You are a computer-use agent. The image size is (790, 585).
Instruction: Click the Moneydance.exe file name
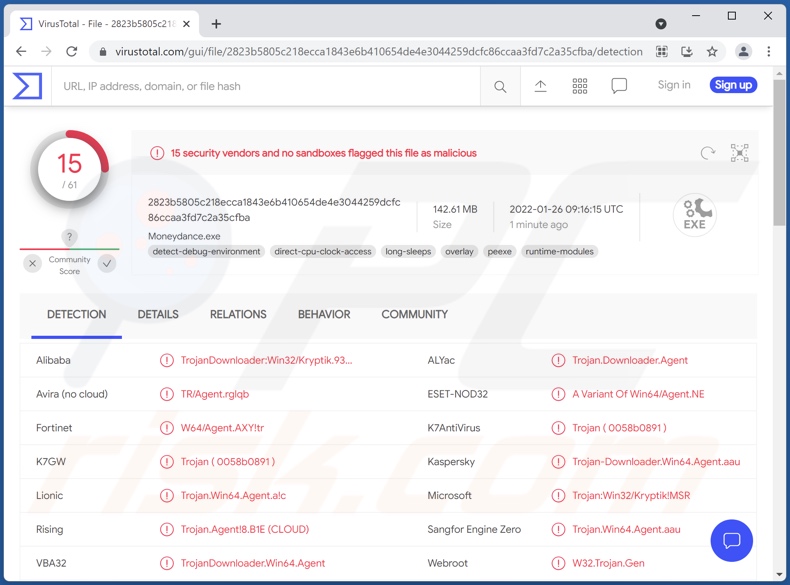click(x=184, y=236)
